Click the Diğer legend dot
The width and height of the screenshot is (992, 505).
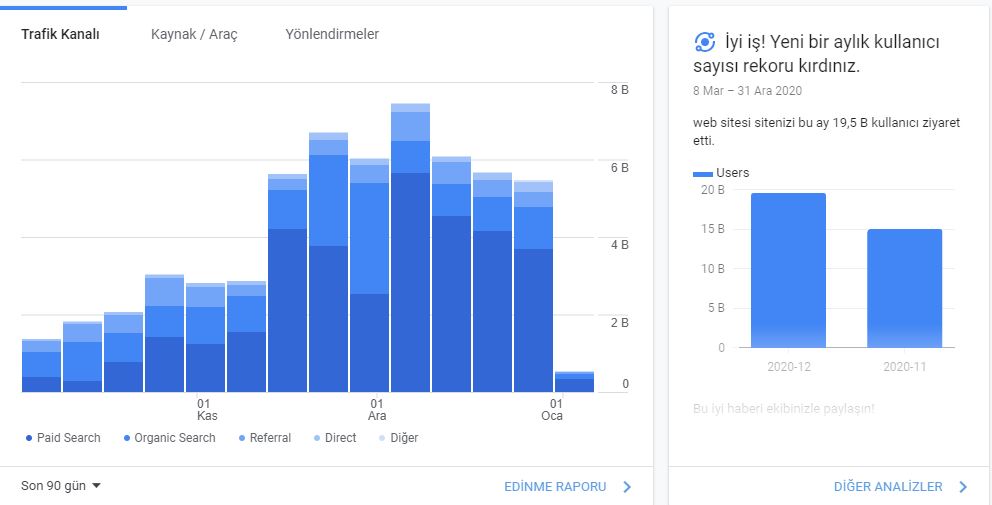click(x=381, y=438)
